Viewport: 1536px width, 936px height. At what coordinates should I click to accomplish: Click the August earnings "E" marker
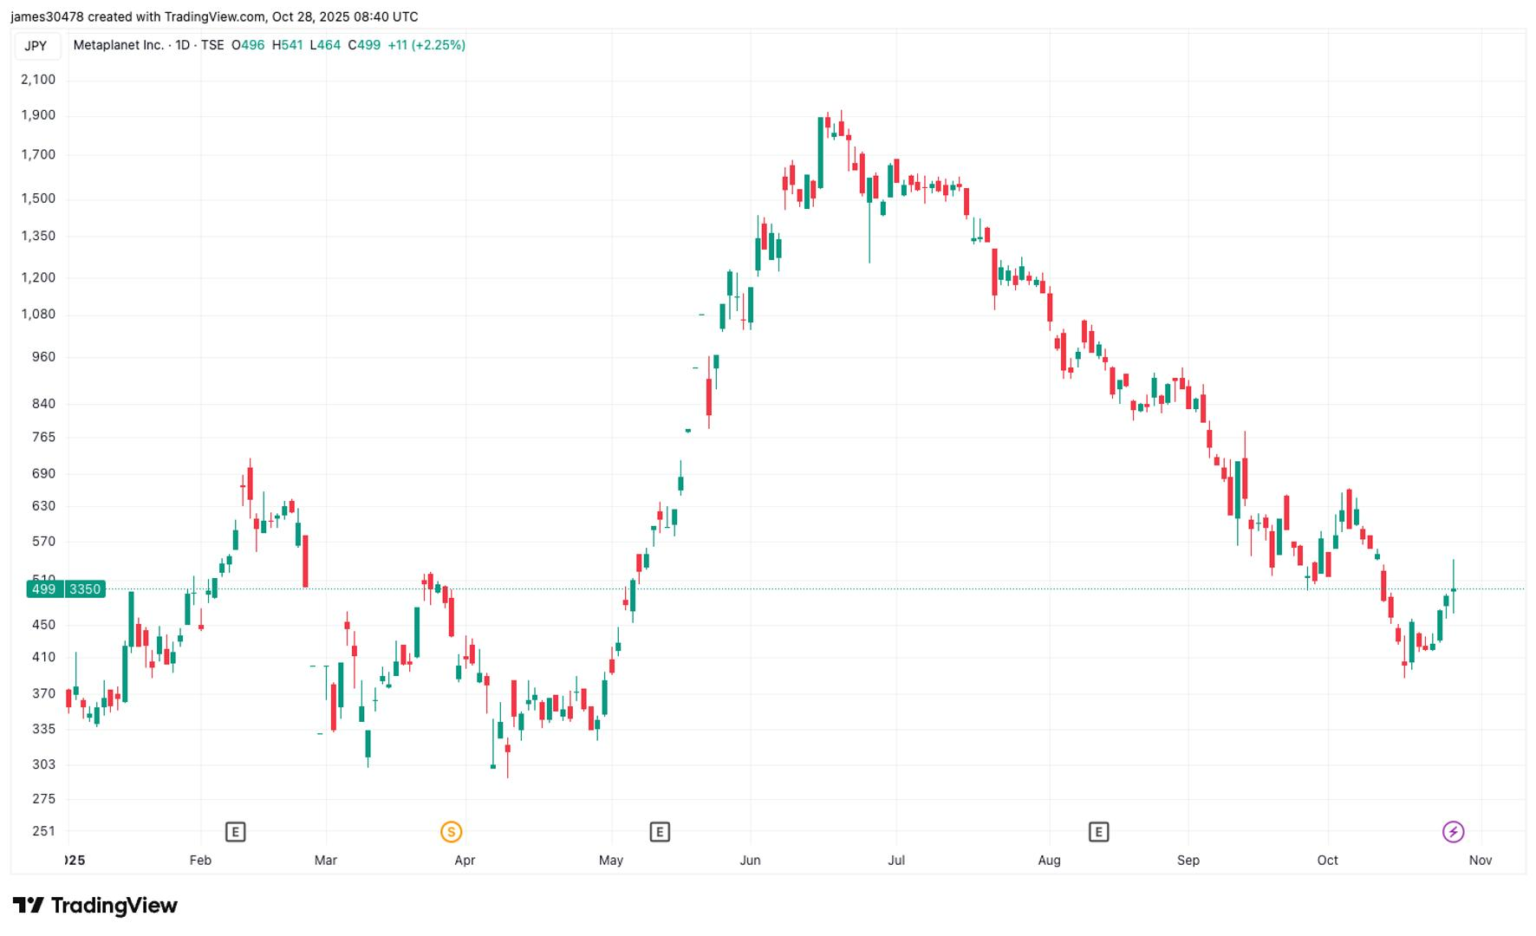tap(1099, 831)
